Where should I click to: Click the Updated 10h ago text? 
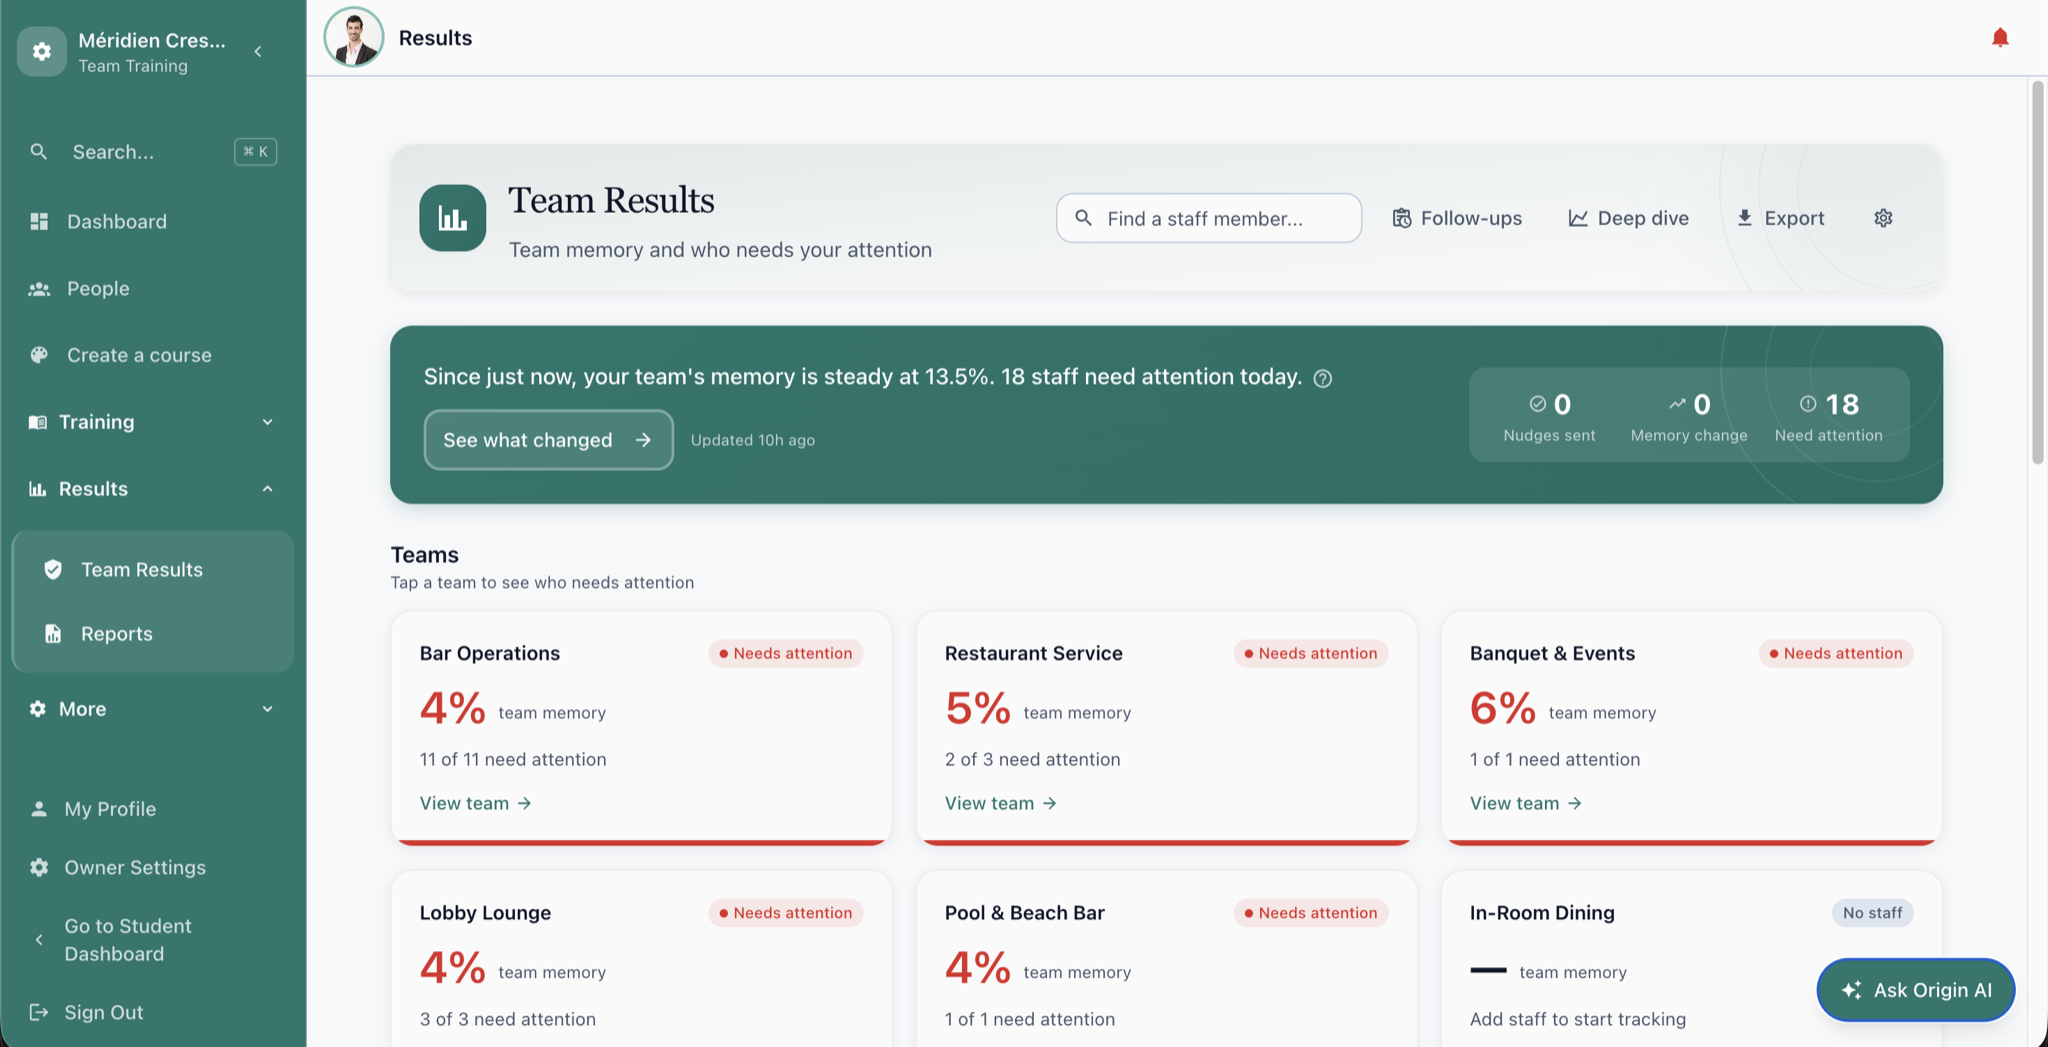[x=753, y=440]
